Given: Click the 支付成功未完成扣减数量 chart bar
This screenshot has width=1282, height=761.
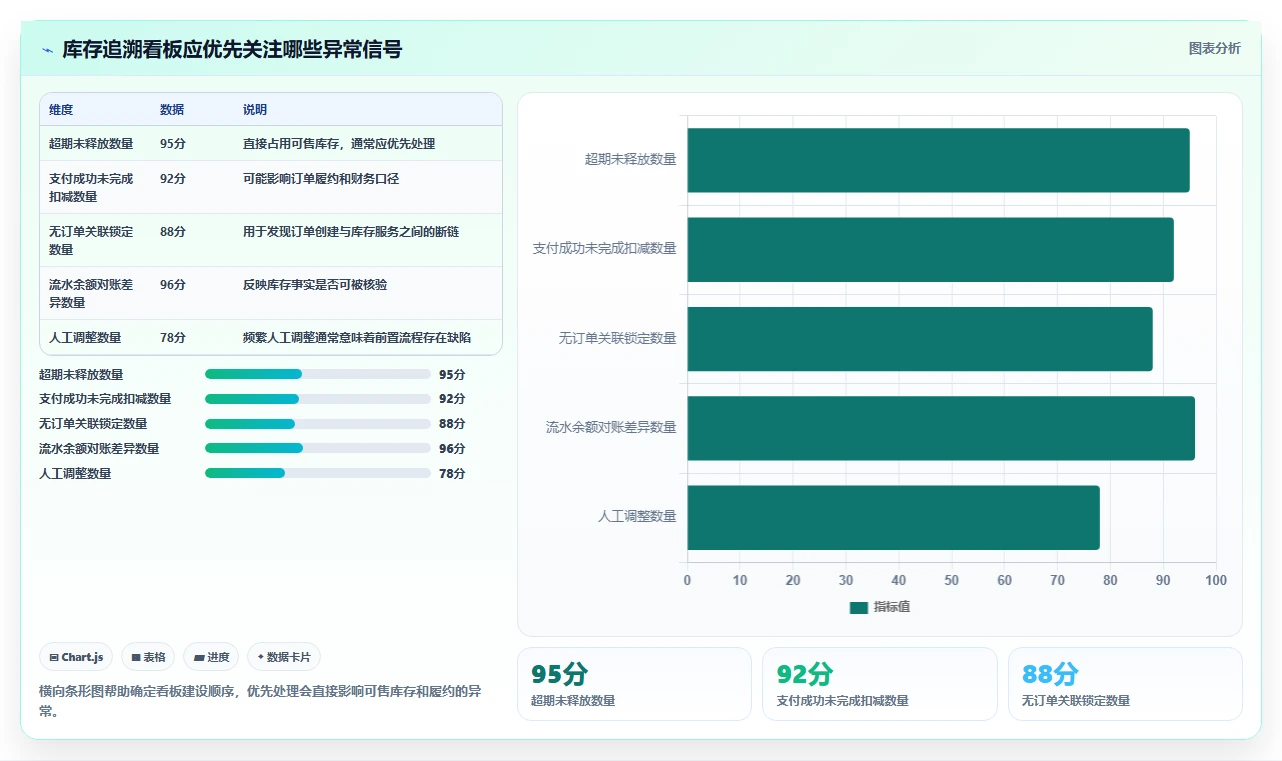Looking at the screenshot, I should pyautogui.click(x=930, y=249).
